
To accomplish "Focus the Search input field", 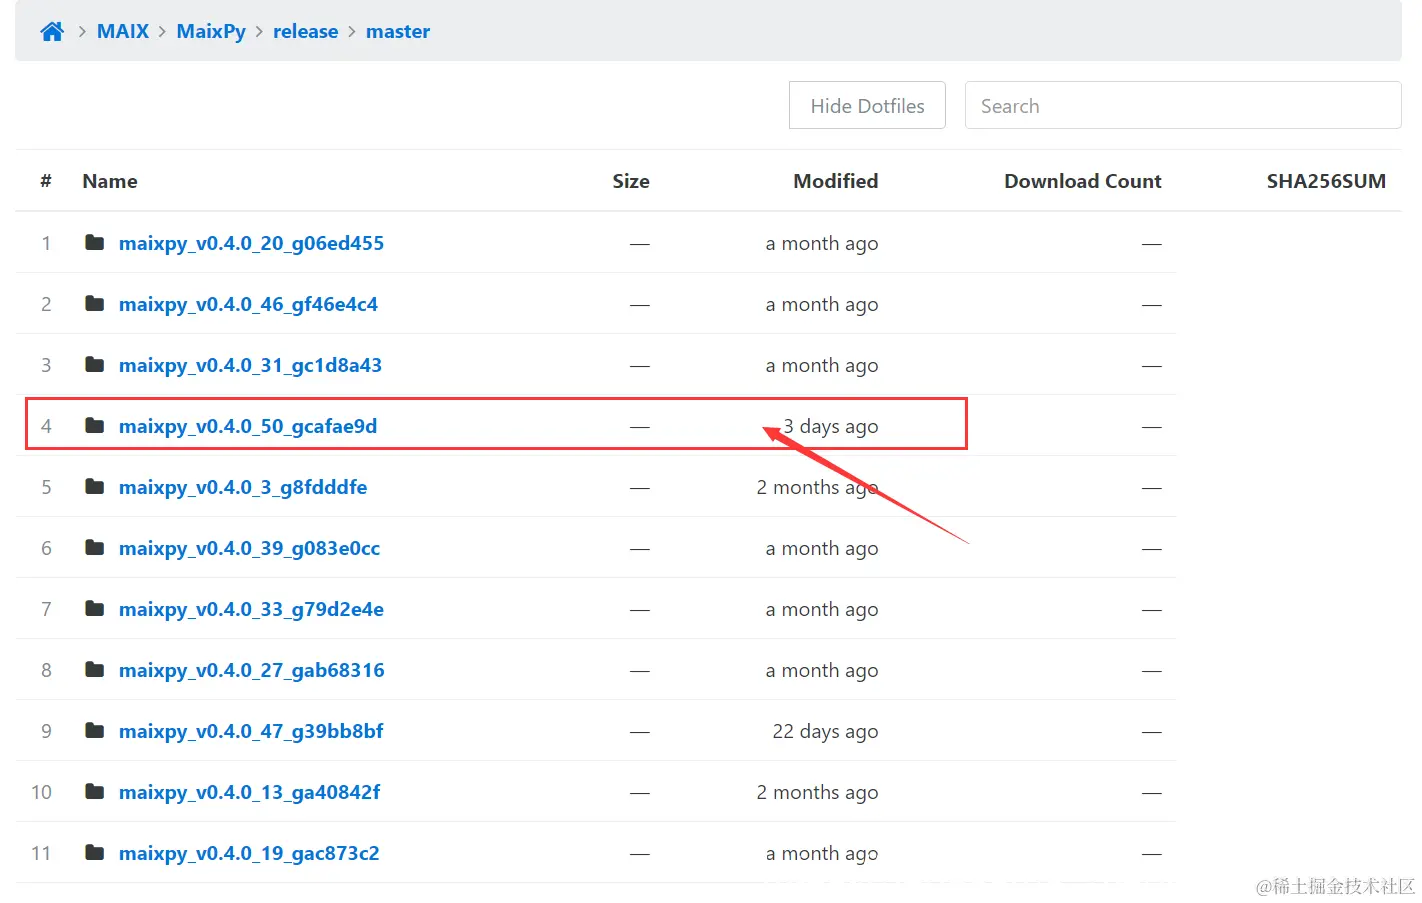I will click(1183, 106).
